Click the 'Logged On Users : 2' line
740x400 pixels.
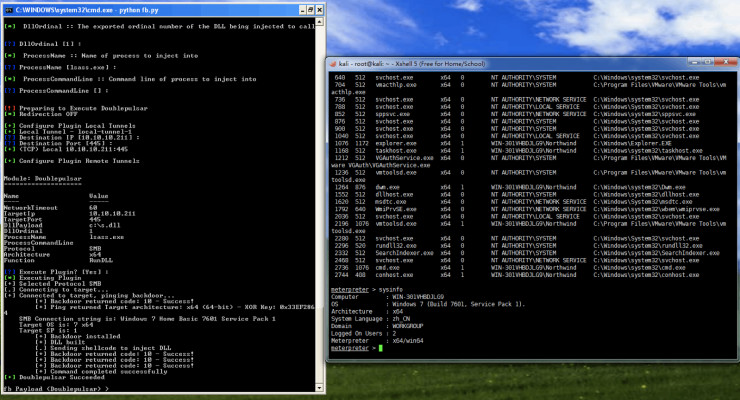[x=363, y=333]
